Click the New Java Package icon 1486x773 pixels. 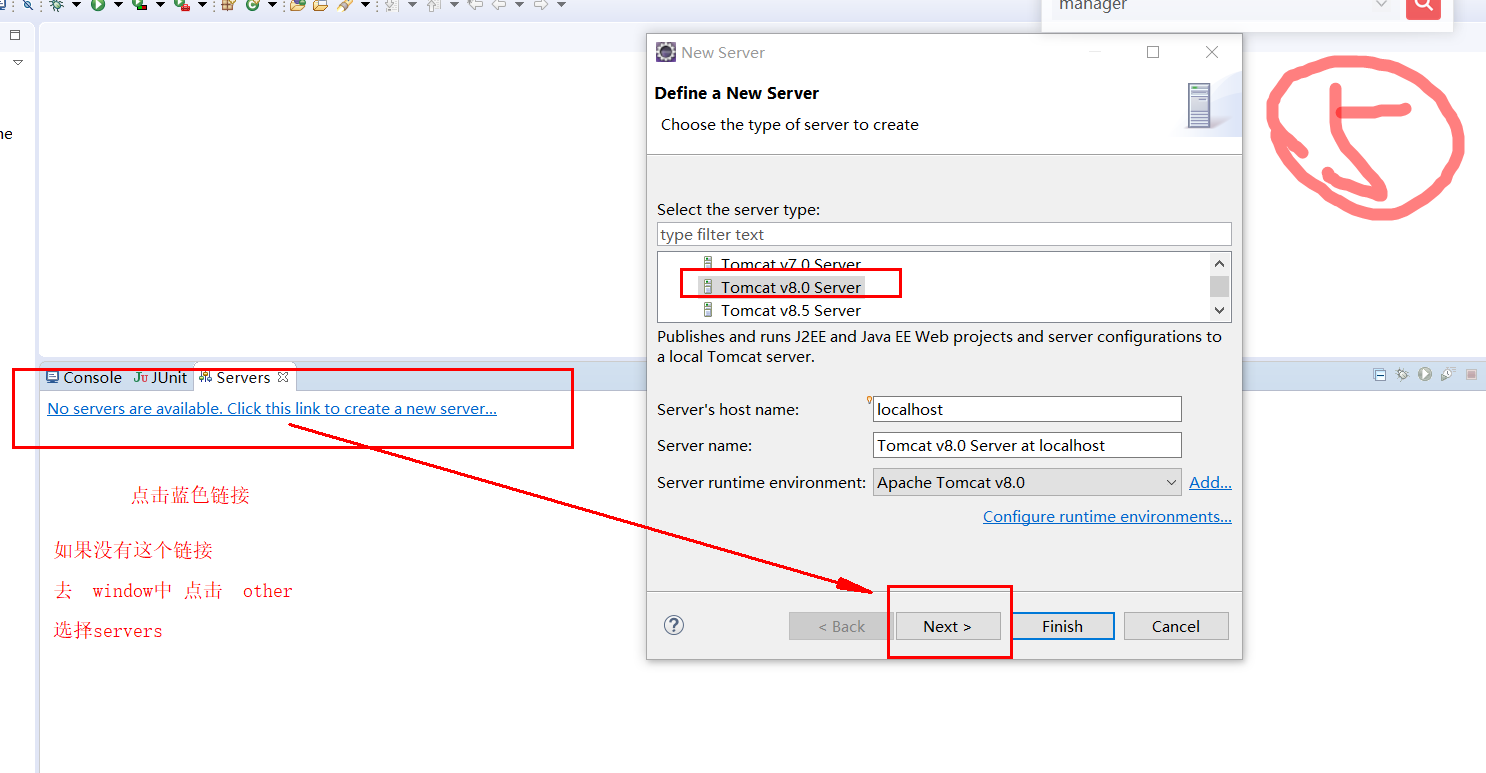coord(228,4)
